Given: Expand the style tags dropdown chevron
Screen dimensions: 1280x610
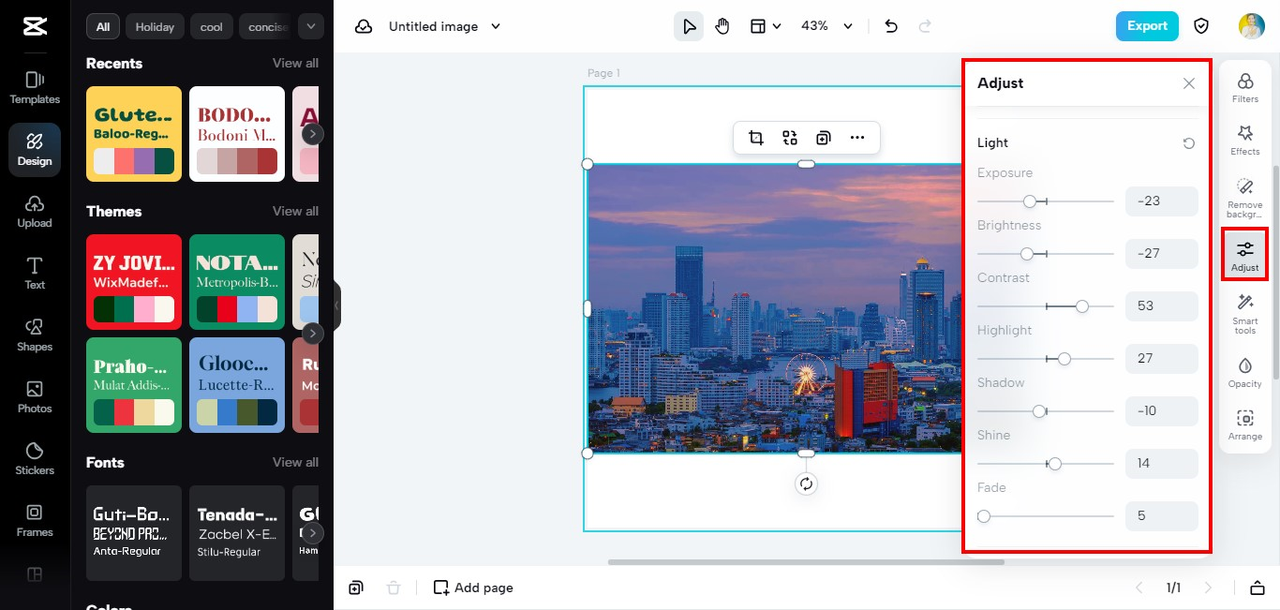Looking at the screenshot, I should [x=311, y=27].
